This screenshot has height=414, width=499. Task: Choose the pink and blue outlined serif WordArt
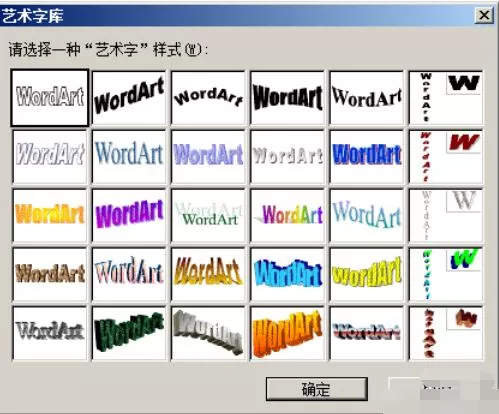click(129, 274)
